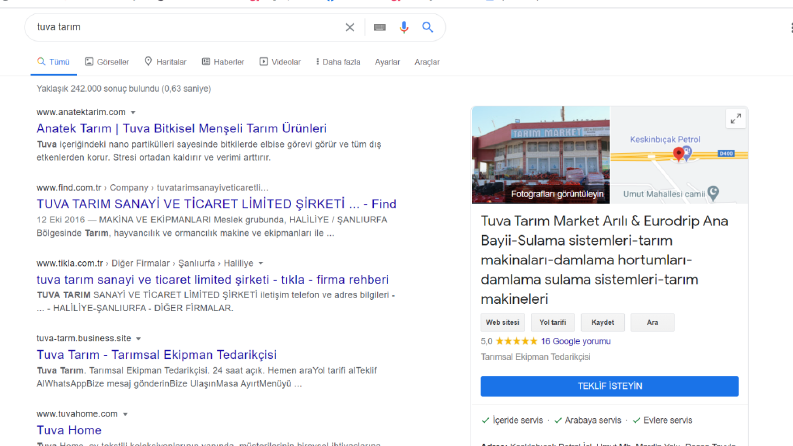Click the Tarımsal Ekipman Tedarikçisi category text
The image size is (793, 446).
click(535, 357)
